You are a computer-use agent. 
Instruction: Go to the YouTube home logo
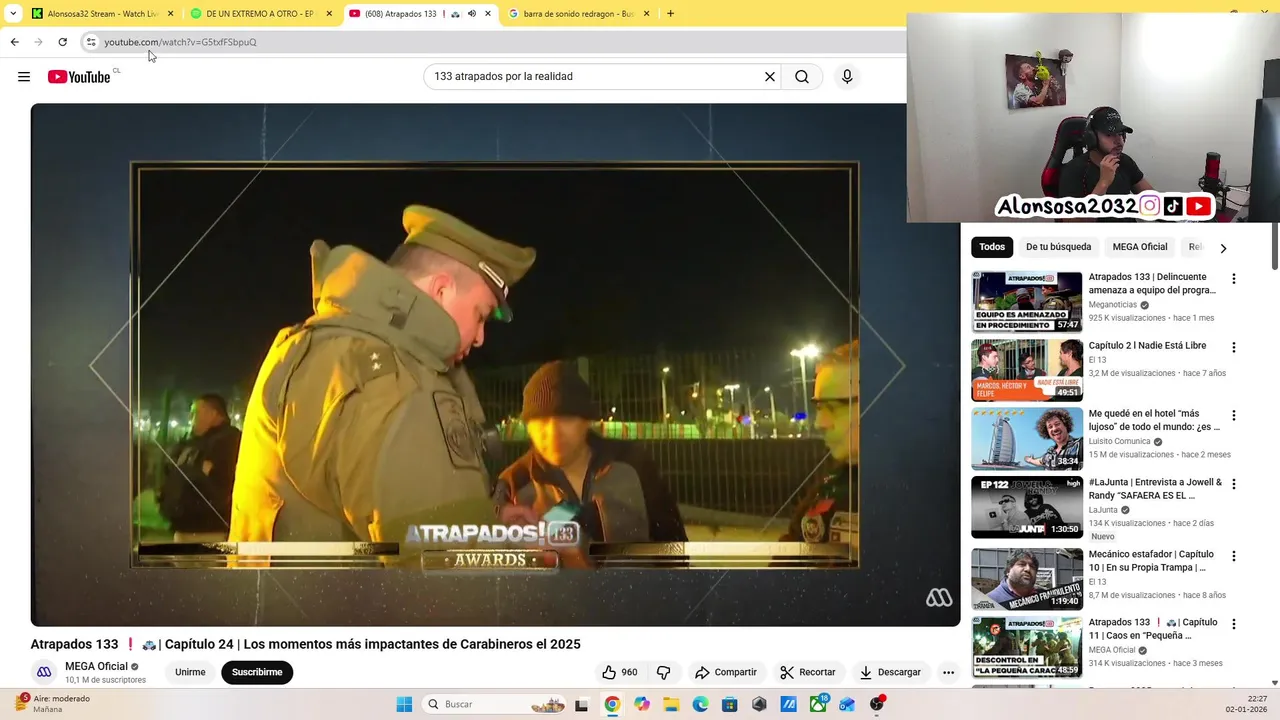click(x=79, y=77)
